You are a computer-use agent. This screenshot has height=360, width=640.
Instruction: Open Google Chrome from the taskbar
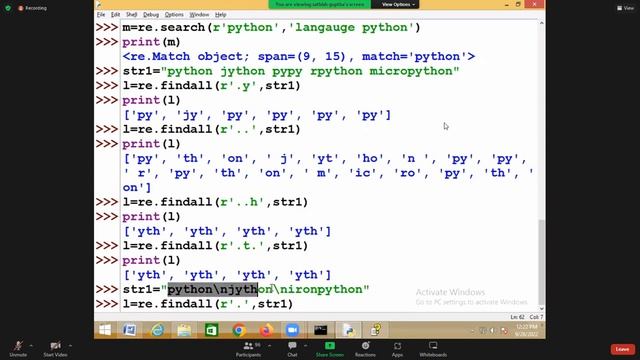pos(239,330)
